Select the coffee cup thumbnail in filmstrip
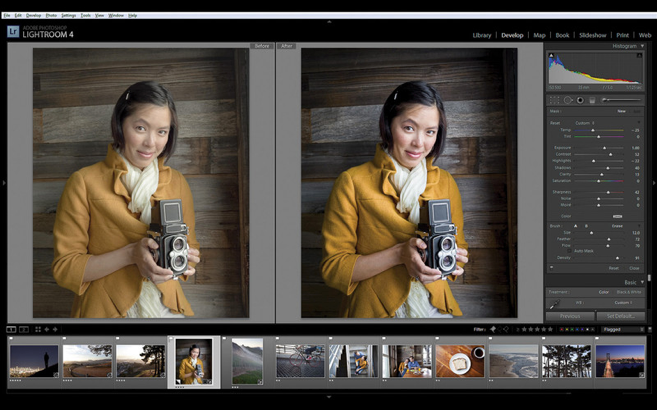 [x=459, y=361]
